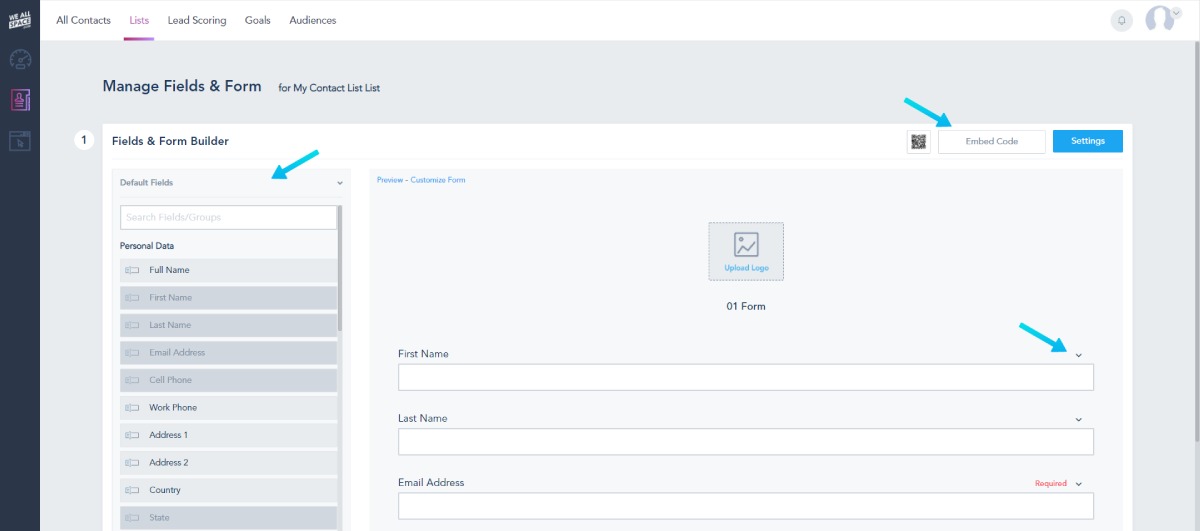
Task: Click the user profile avatar
Action: pyautogui.click(x=1160, y=20)
